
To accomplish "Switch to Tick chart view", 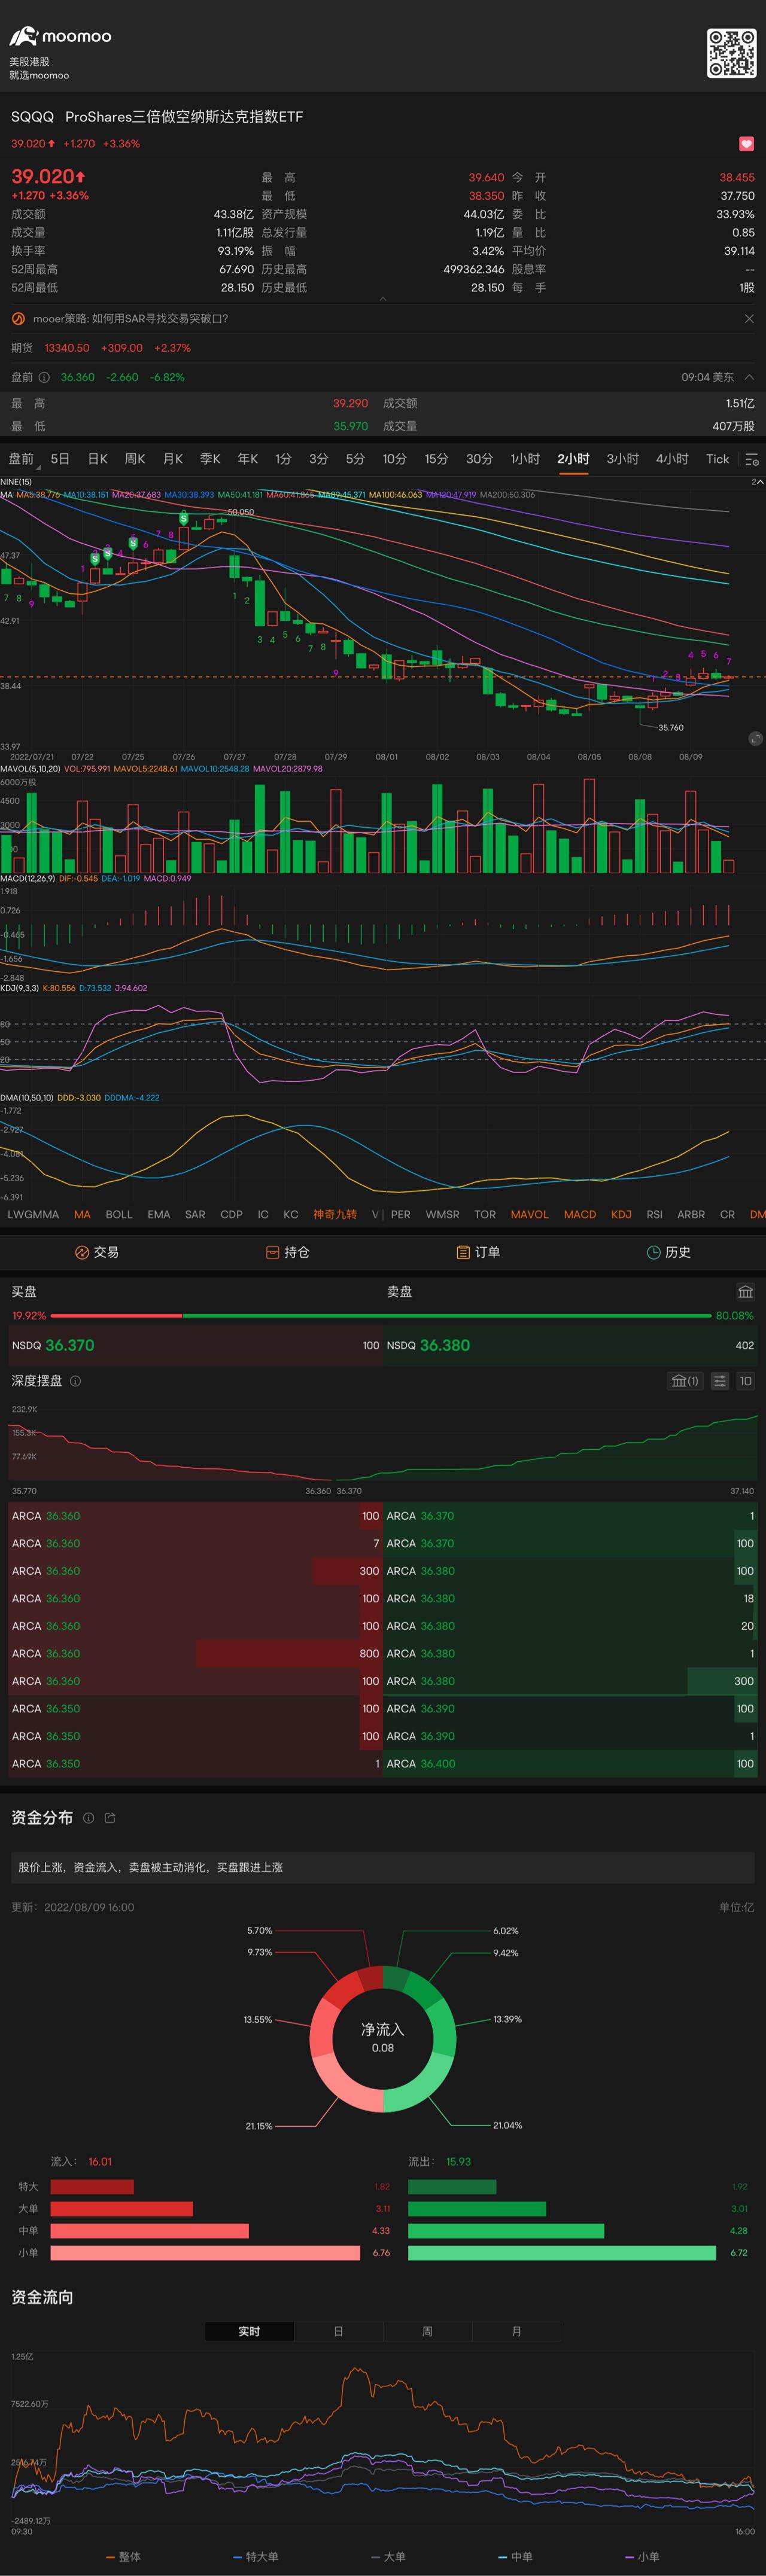I will pyautogui.click(x=718, y=459).
